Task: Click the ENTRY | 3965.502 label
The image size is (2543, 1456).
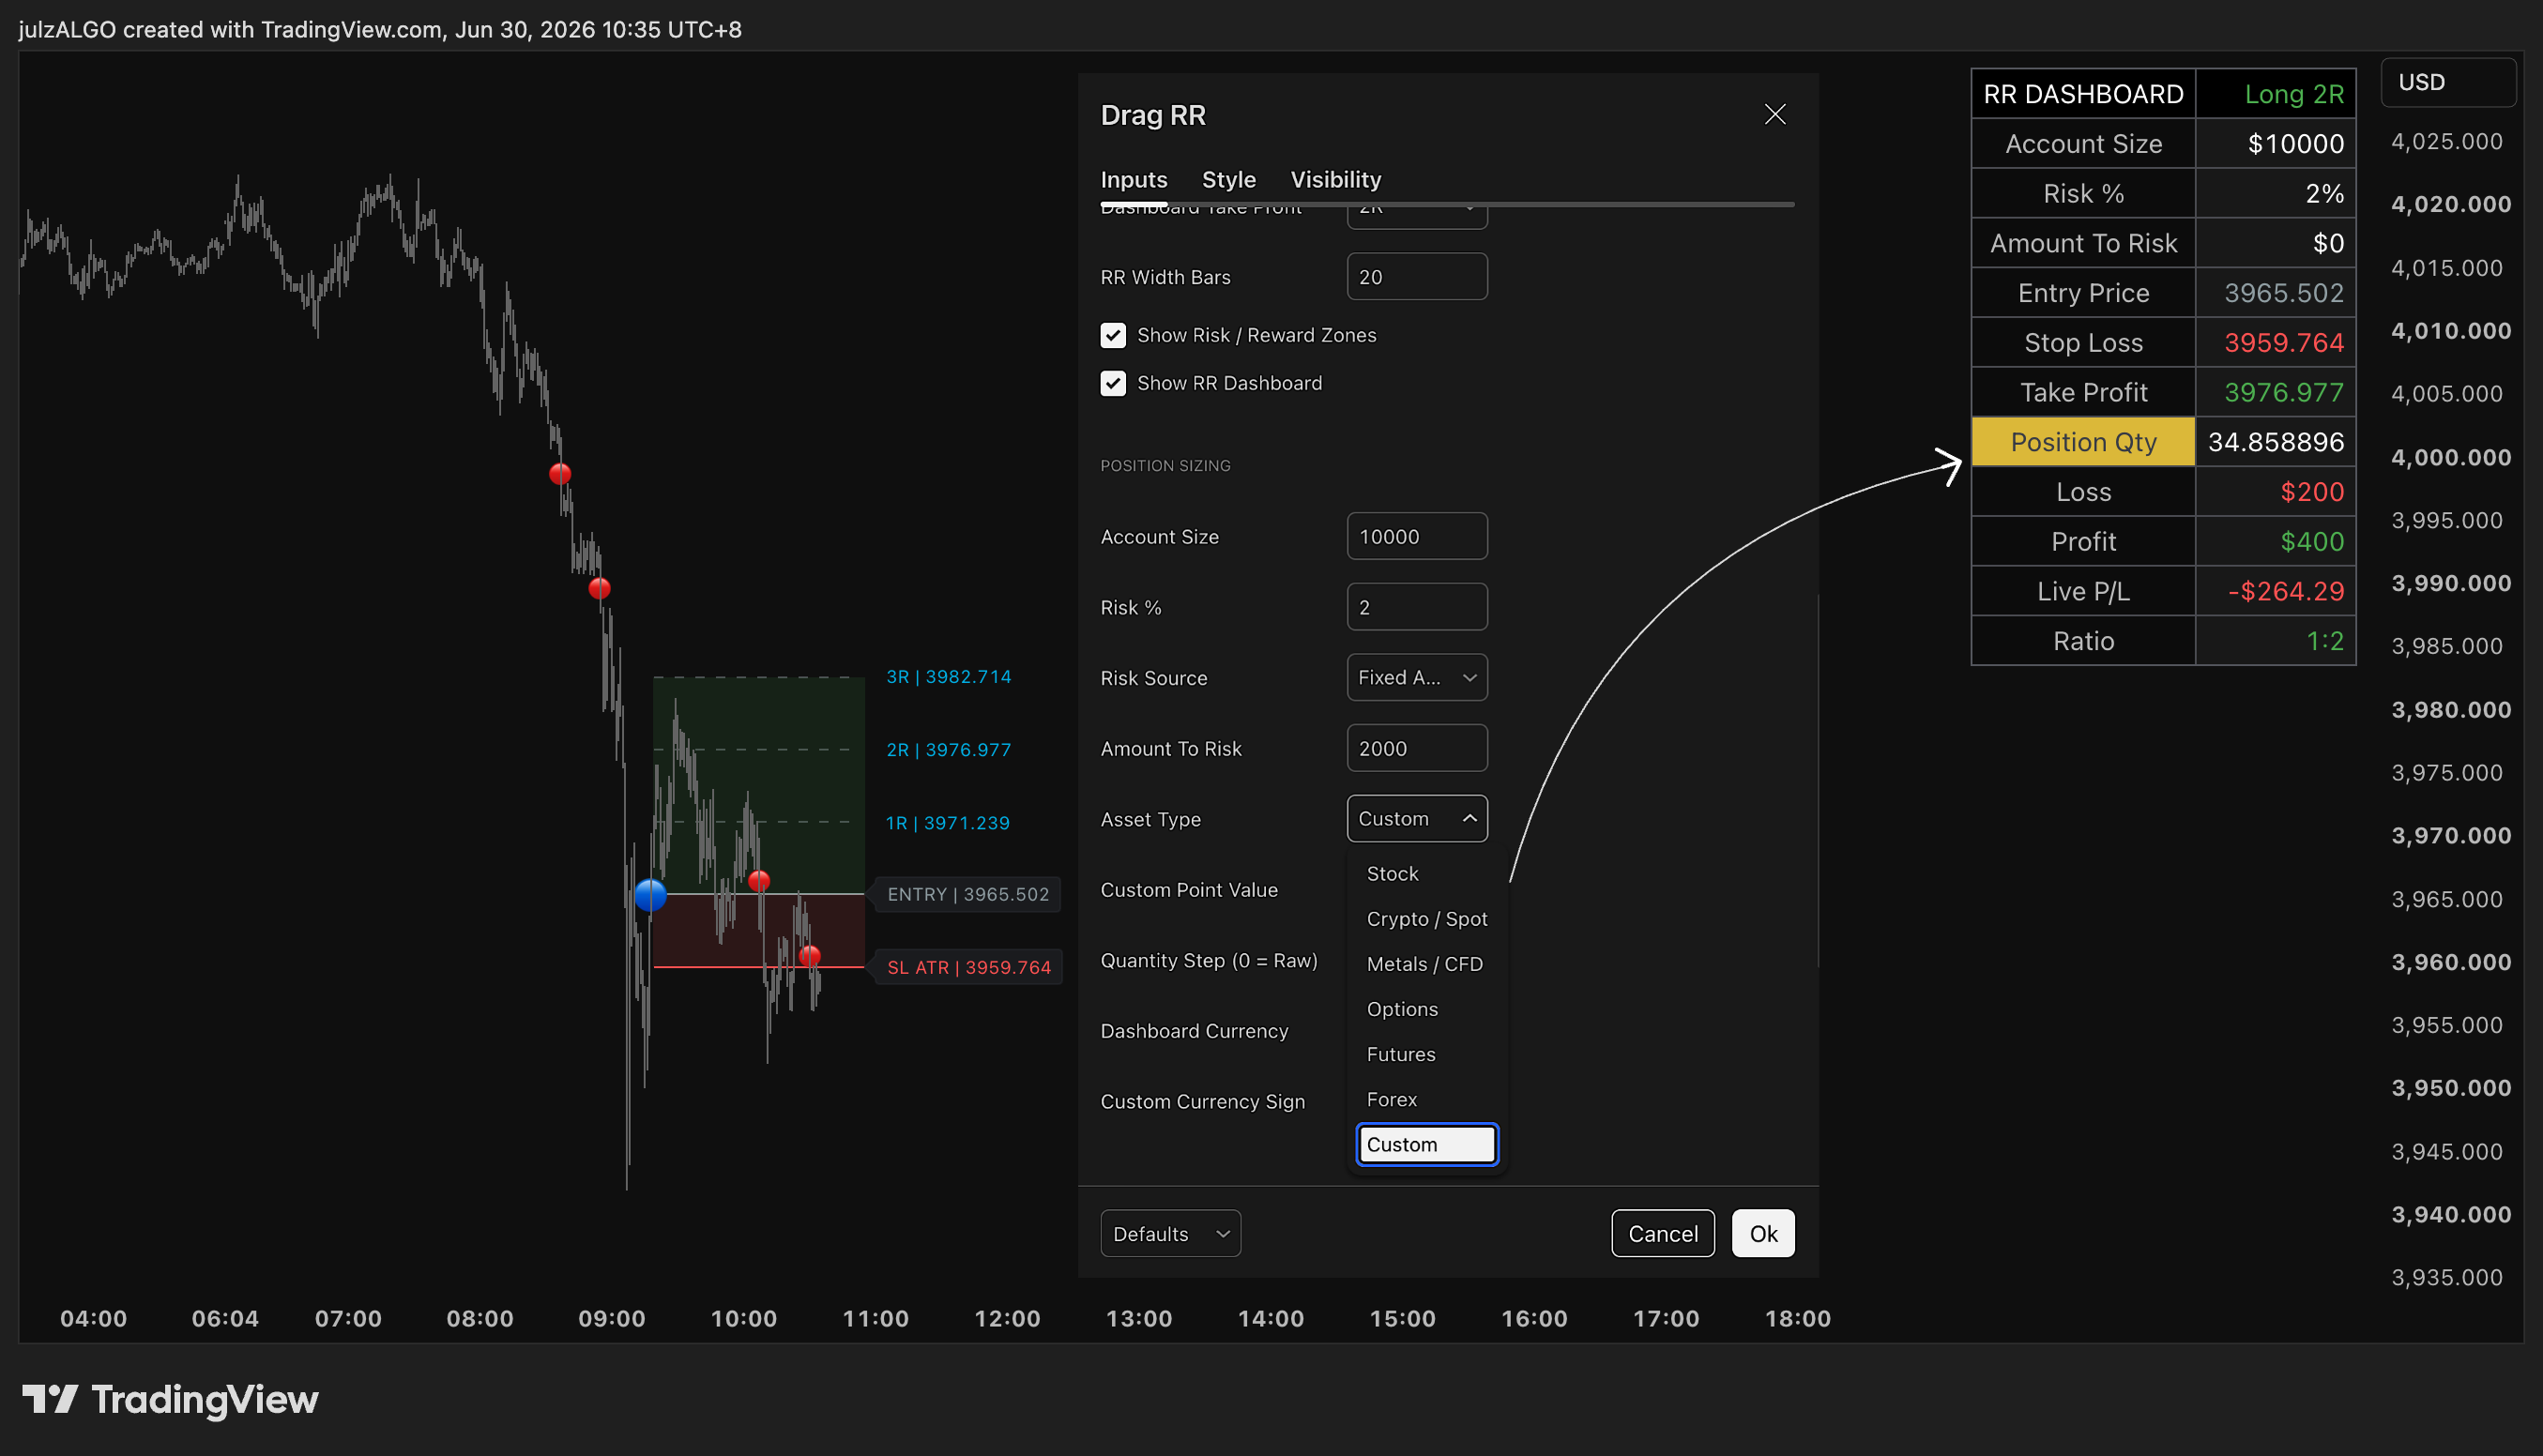Action: coord(967,895)
